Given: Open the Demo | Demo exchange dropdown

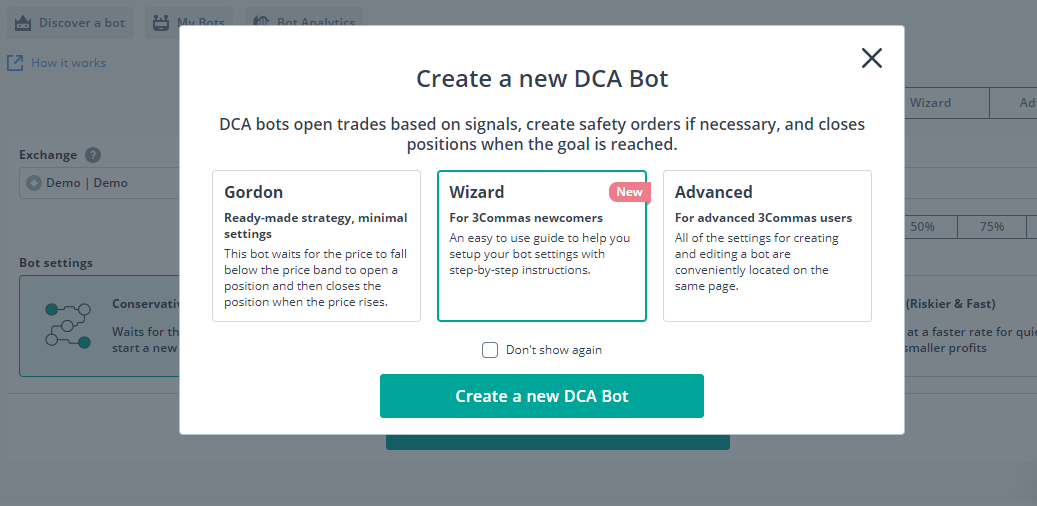Looking at the screenshot, I should tap(99, 183).
